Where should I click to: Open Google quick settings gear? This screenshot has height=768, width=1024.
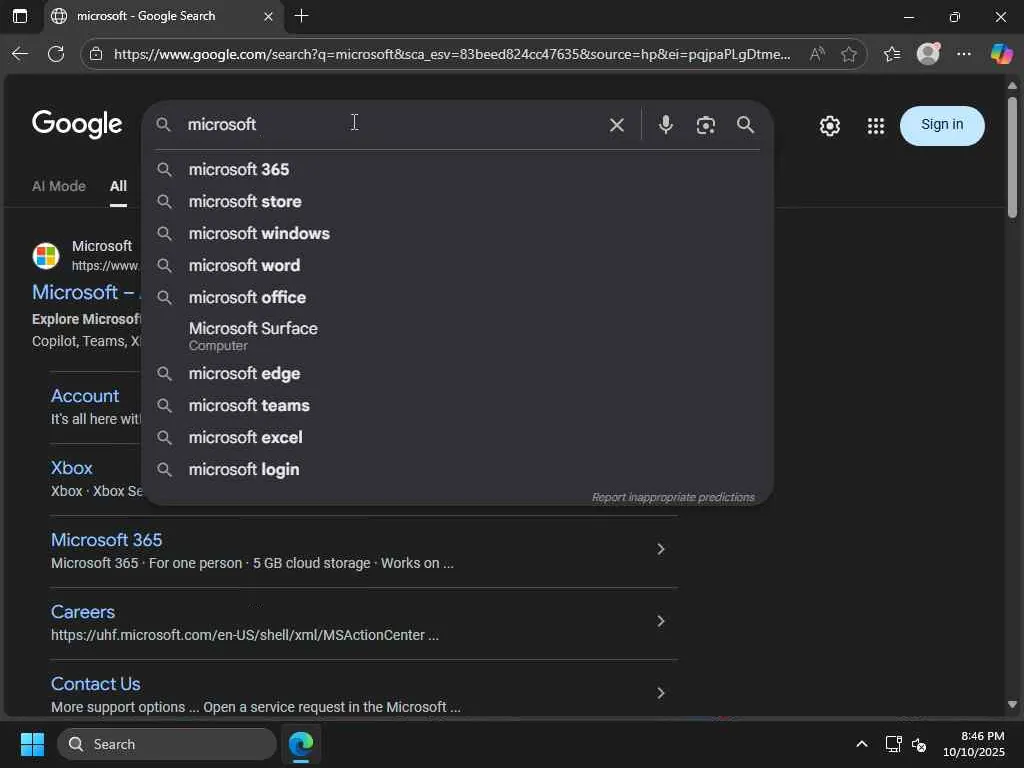tap(829, 125)
